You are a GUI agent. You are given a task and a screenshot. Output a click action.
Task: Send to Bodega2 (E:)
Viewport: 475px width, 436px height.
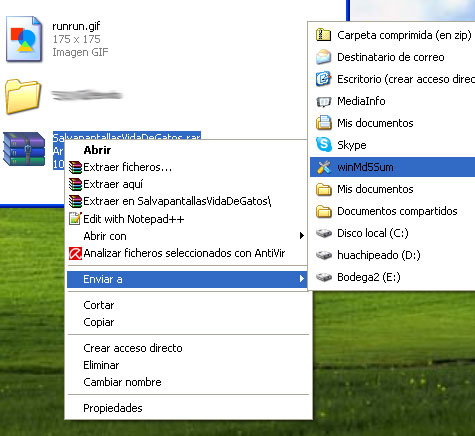(392, 277)
